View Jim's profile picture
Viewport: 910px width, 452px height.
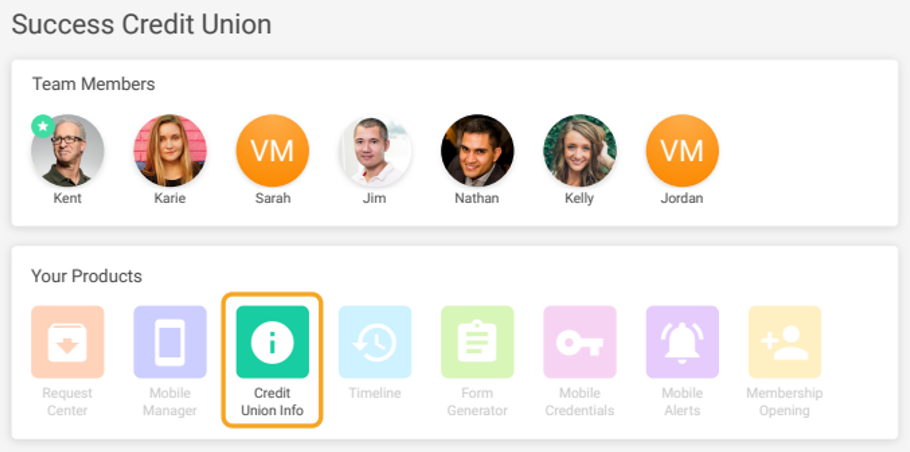click(x=375, y=151)
